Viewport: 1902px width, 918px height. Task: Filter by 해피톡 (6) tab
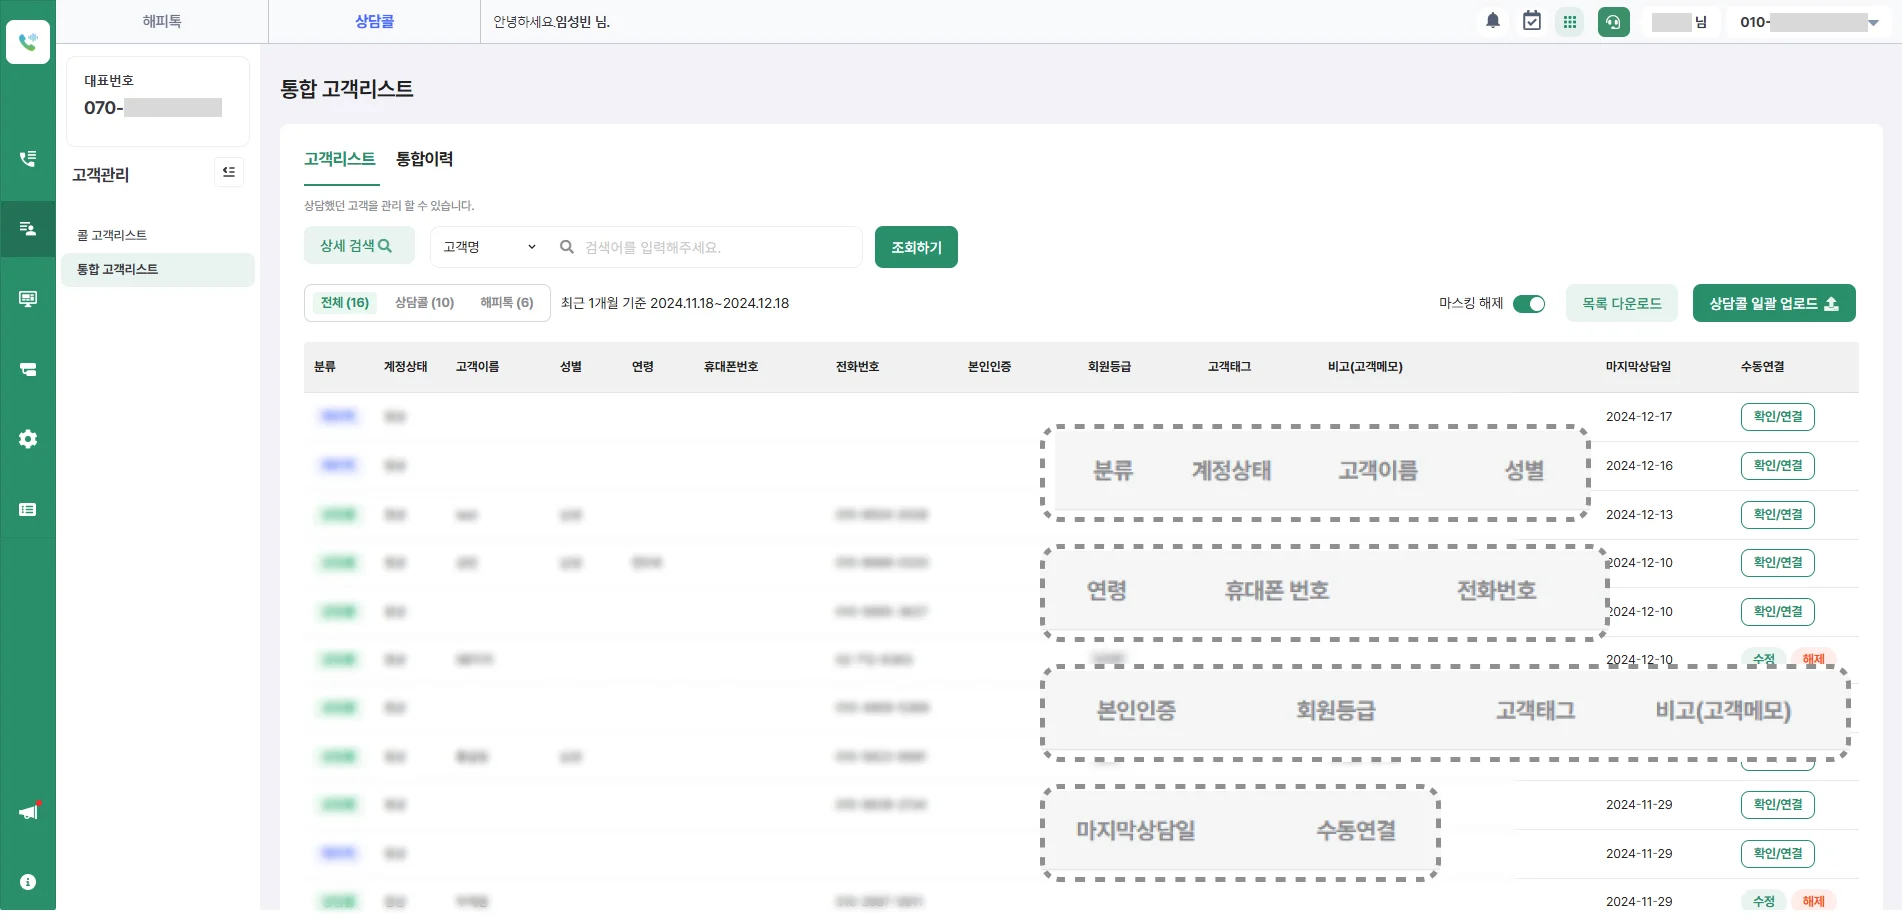(506, 303)
